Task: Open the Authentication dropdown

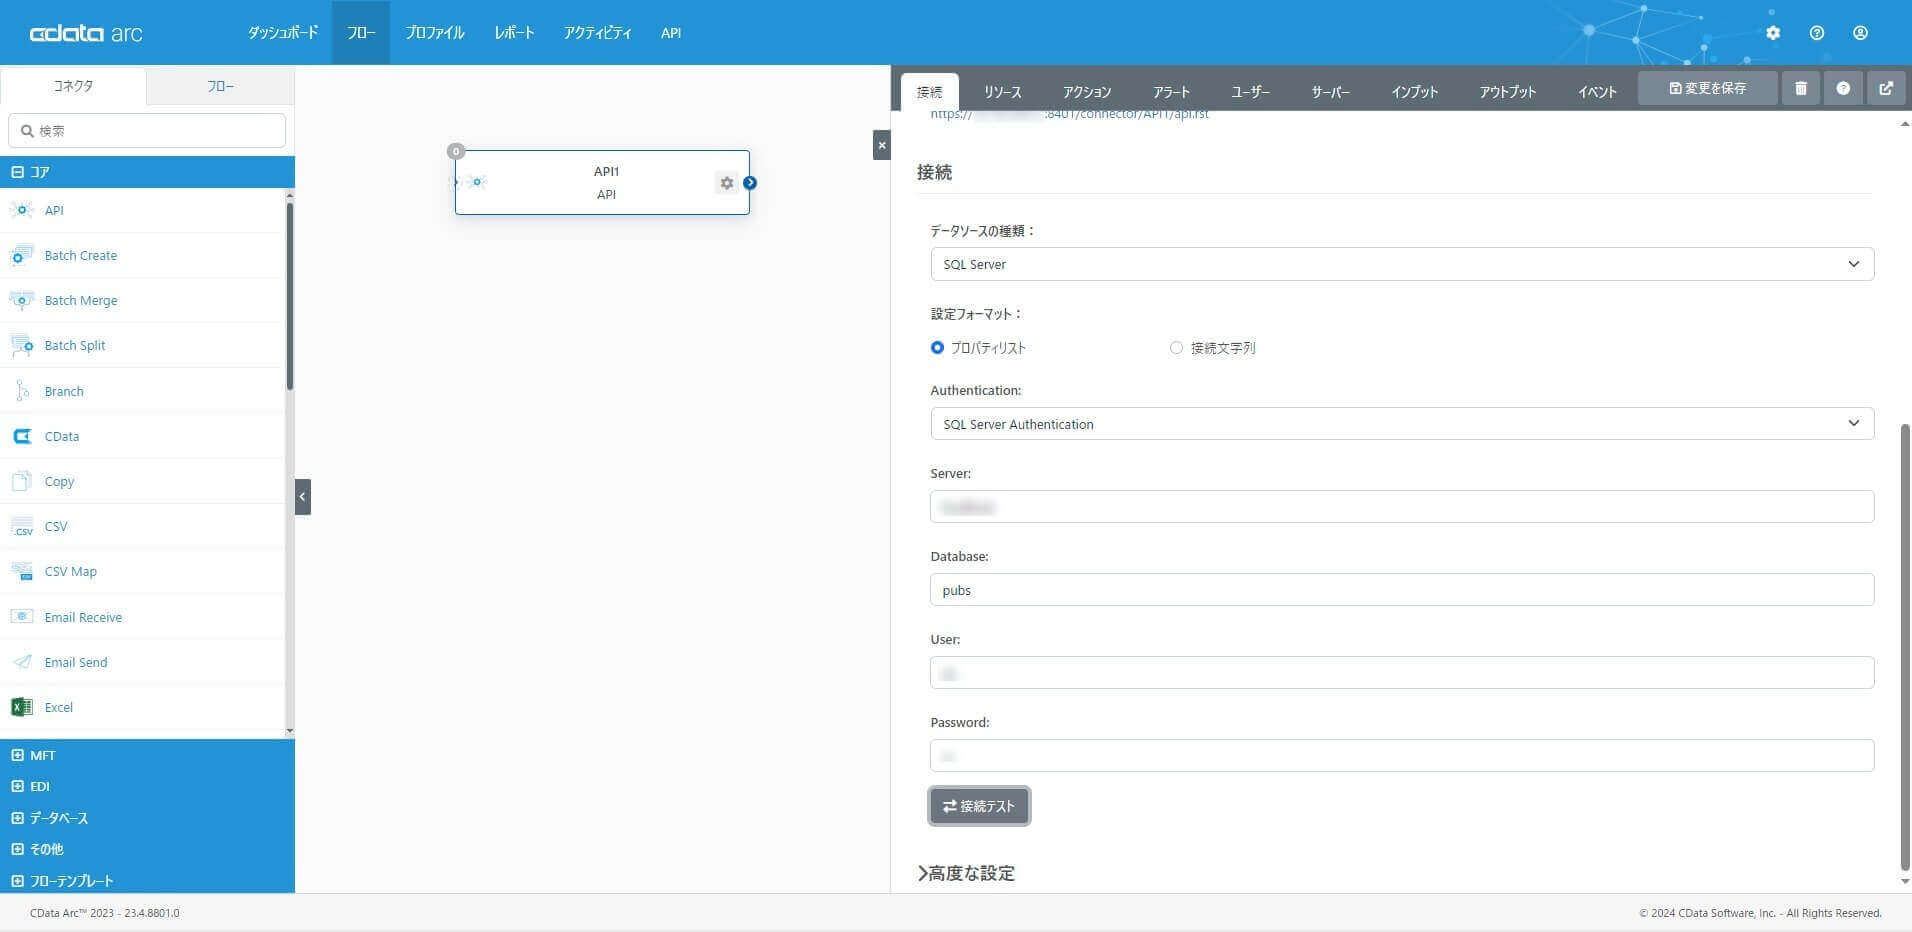Action: [x=1402, y=424]
